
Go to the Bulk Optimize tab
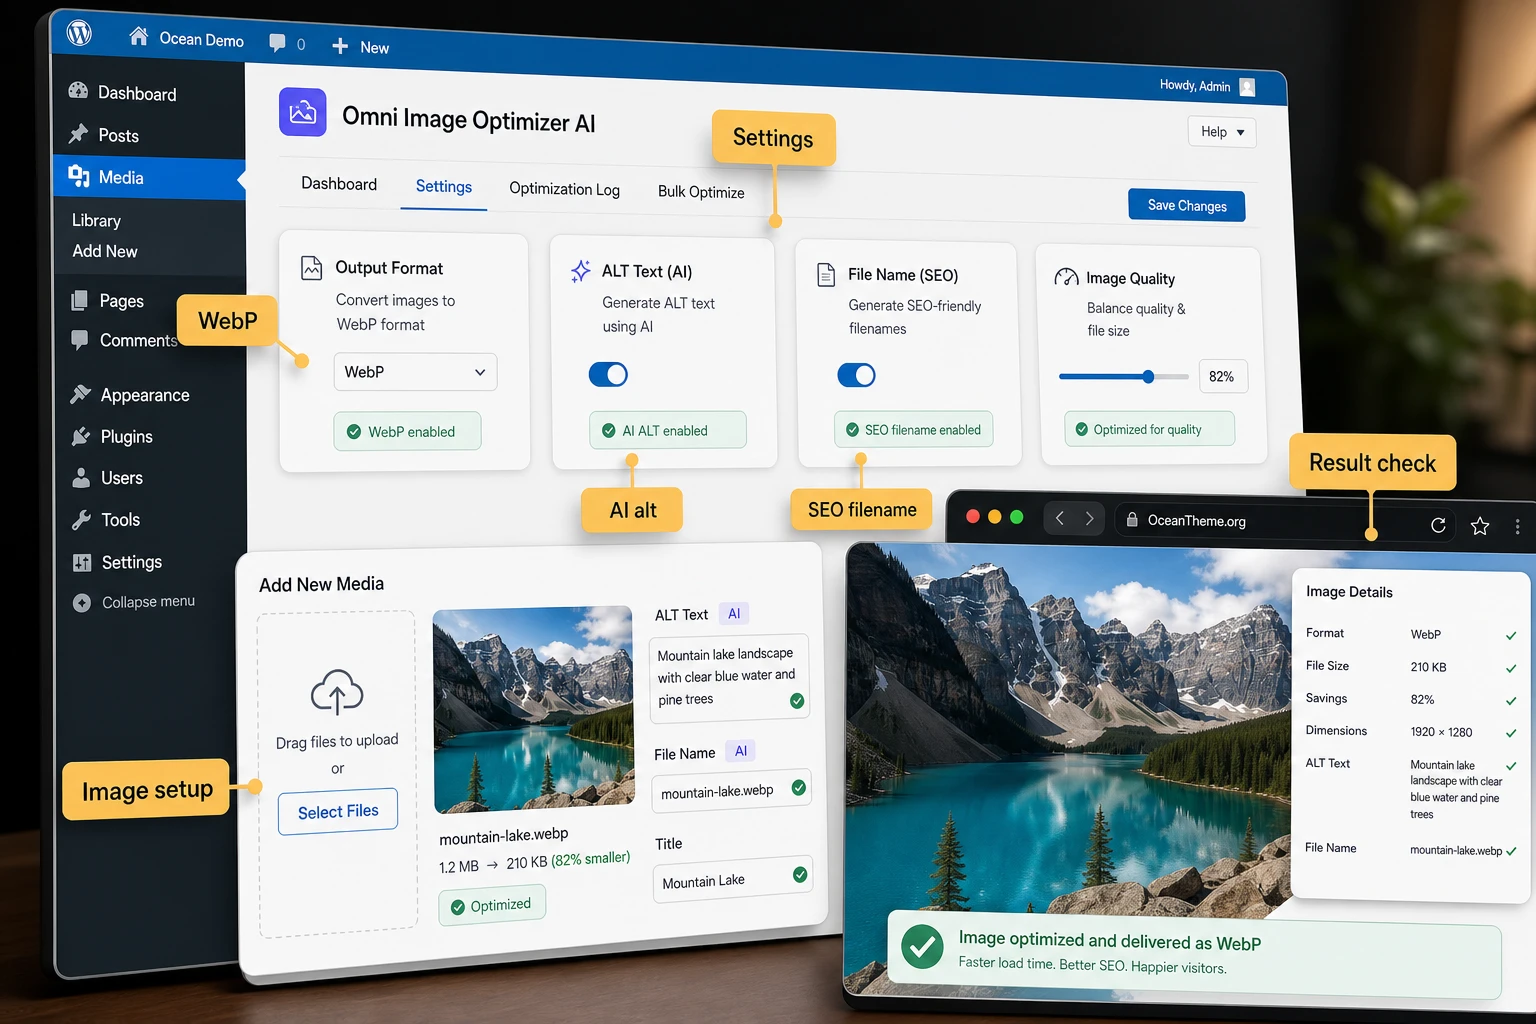pos(701,192)
